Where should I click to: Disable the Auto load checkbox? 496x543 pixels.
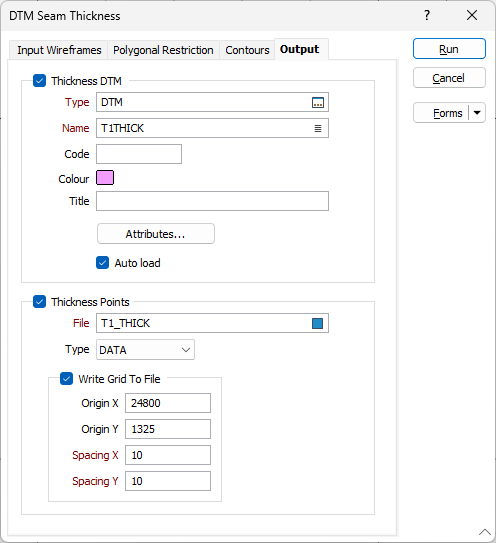click(x=103, y=263)
